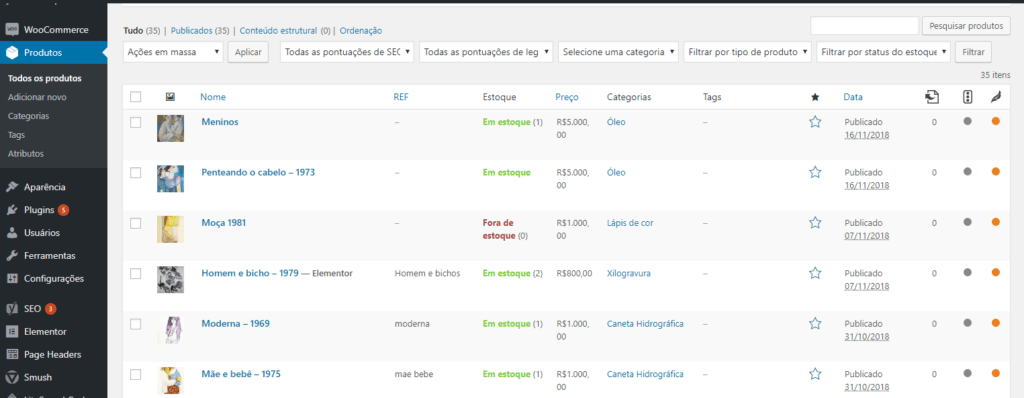Screen dimensions: 1024x398
Task: Toggle featured star for Moça 1981
Action: pyautogui.click(x=814, y=222)
